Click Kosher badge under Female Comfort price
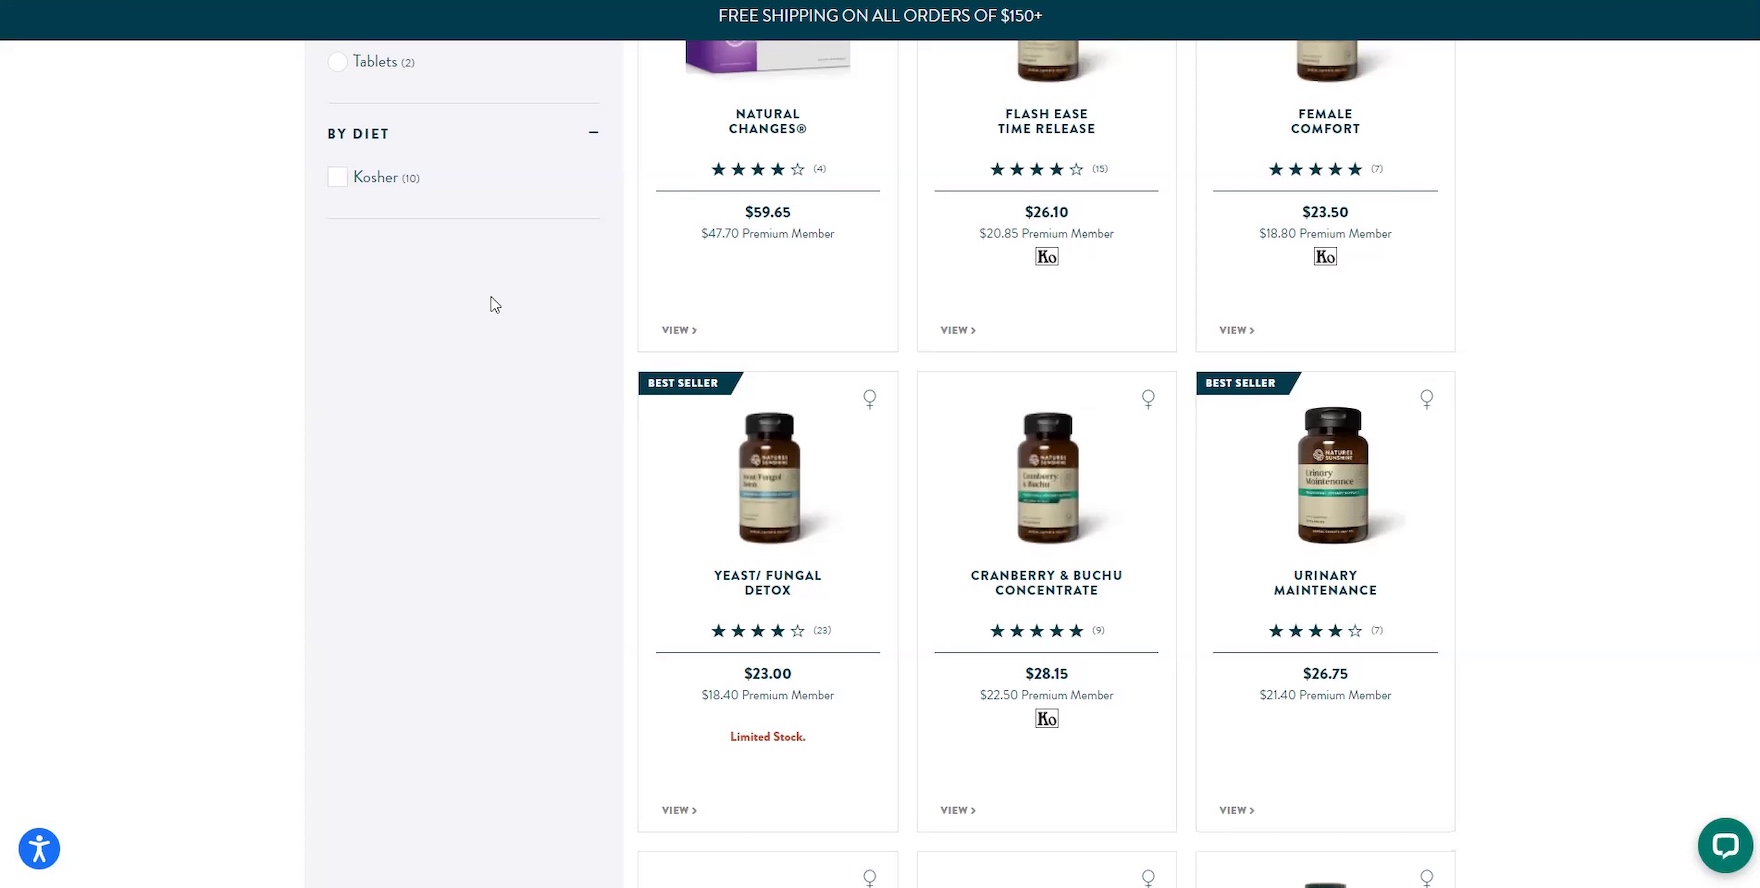Viewport: 1760px width, 888px height. (x=1325, y=257)
